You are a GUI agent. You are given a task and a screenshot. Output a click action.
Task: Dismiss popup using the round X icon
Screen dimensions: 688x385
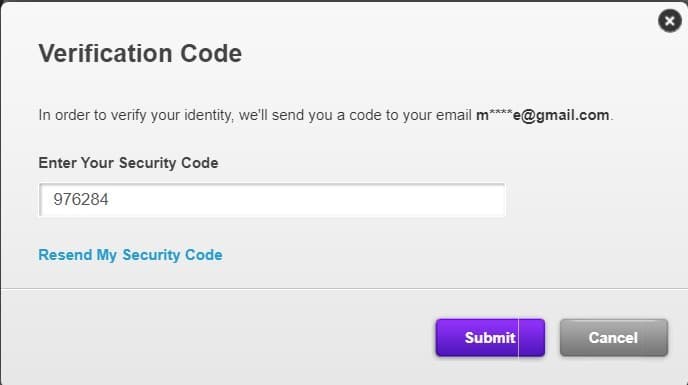pyautogui.click(x=670, y=21)
